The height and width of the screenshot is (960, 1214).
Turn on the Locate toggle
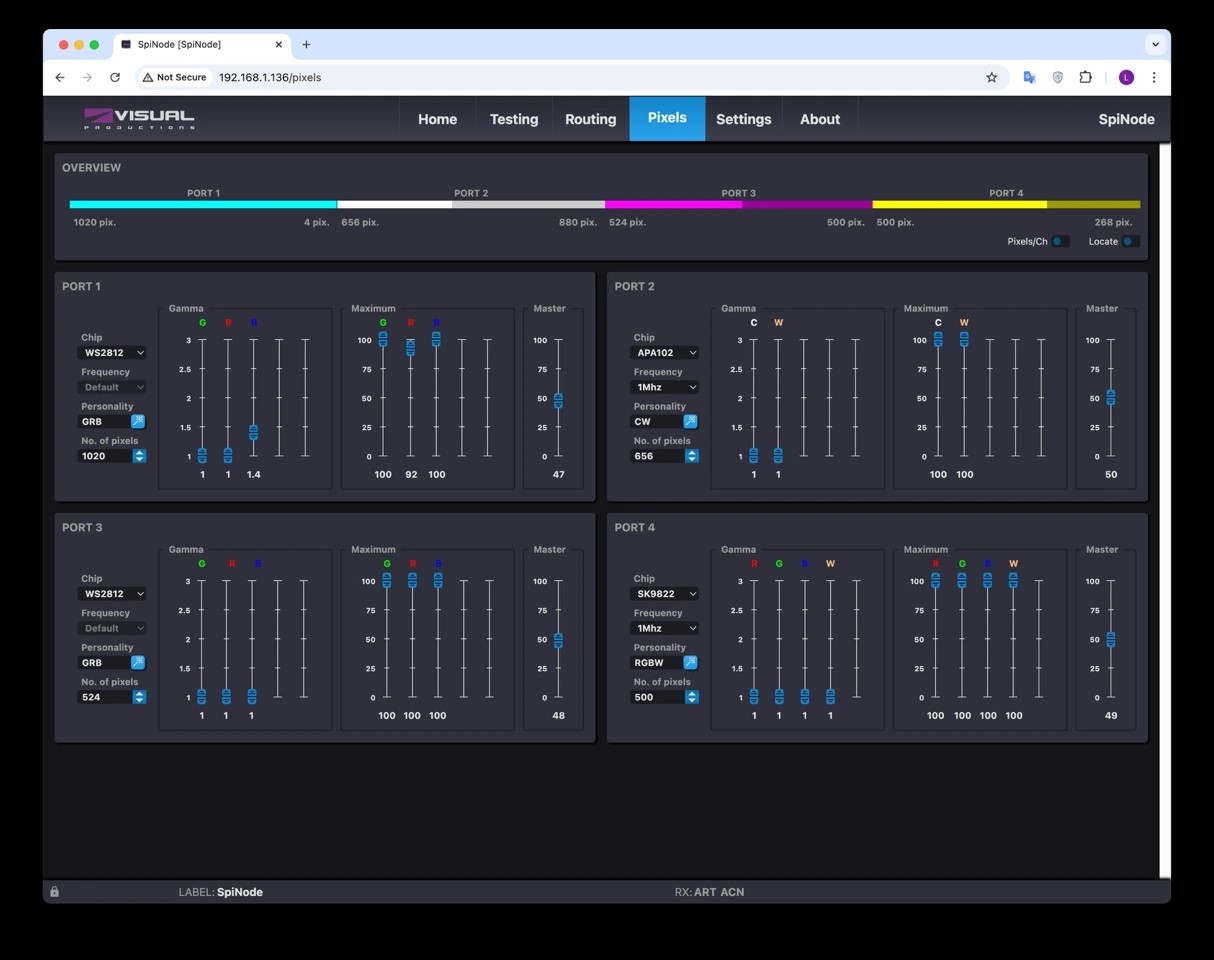pyautogui.click(x=1129, y=241)
